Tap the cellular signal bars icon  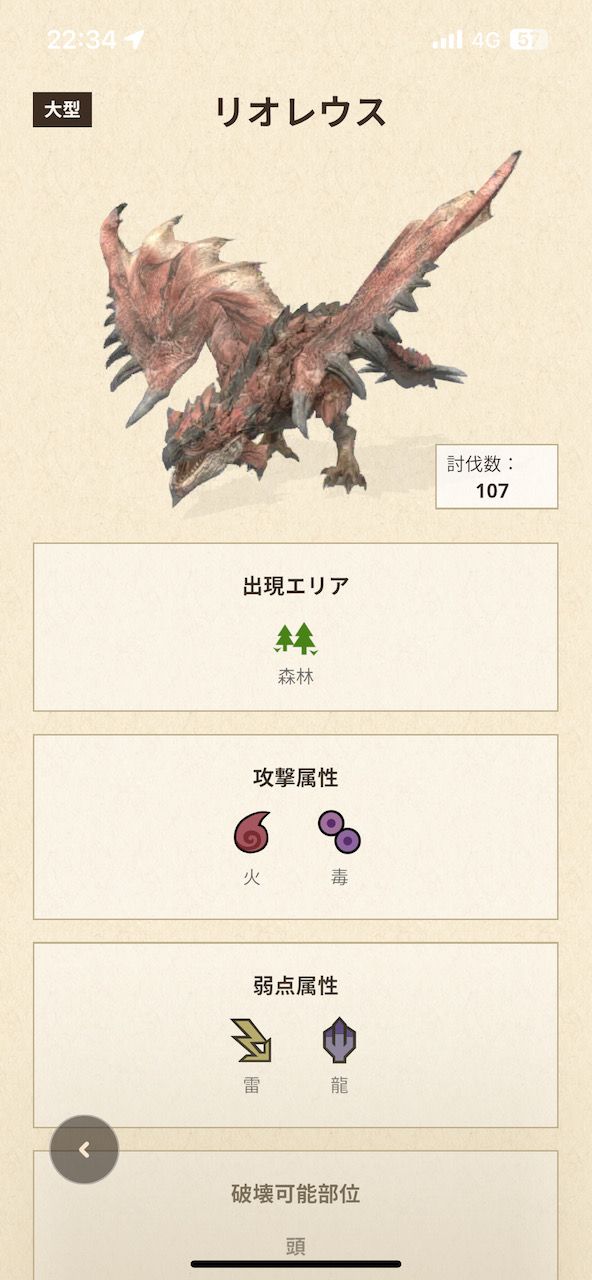[x=447, y=40]
